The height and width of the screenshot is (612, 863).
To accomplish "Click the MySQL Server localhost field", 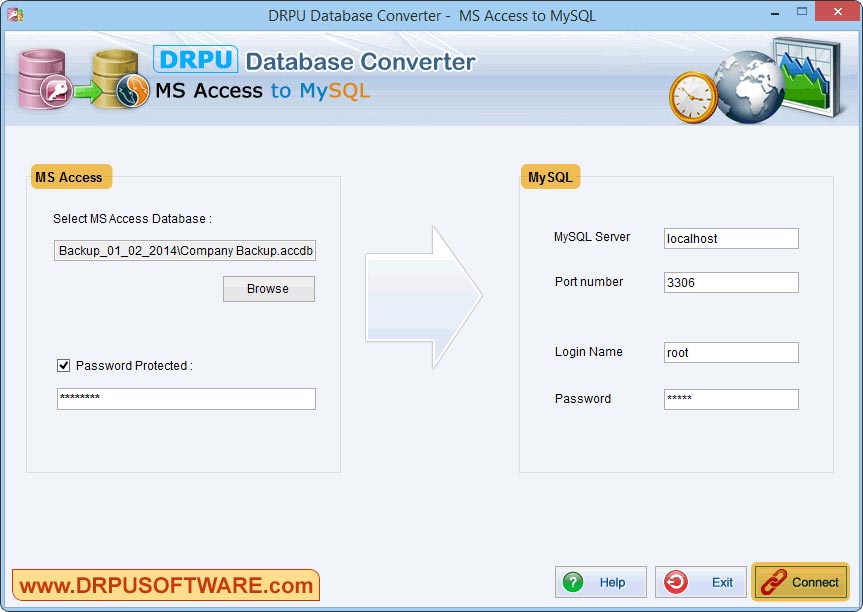I will (730, 238).
